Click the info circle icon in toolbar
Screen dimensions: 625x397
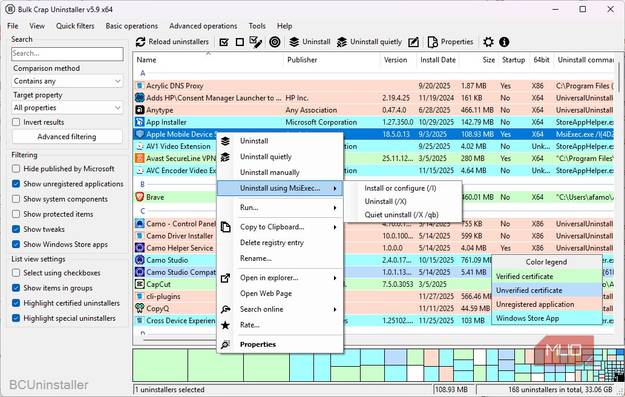[504, 42]
